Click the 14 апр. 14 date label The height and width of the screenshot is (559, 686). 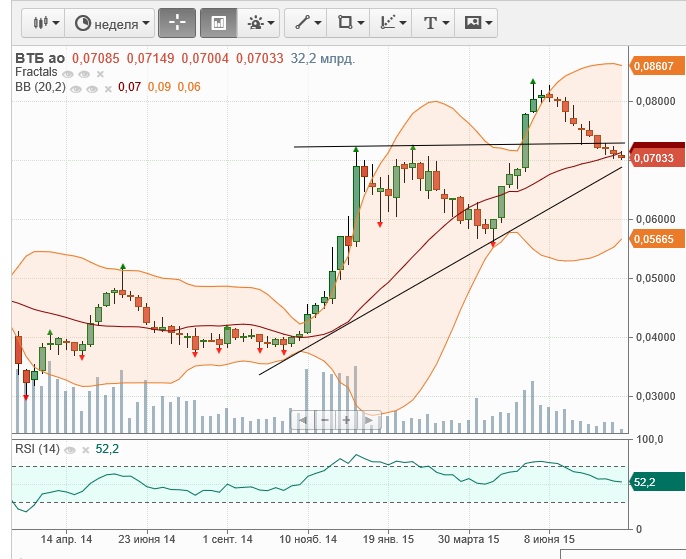tap(66, 539)
